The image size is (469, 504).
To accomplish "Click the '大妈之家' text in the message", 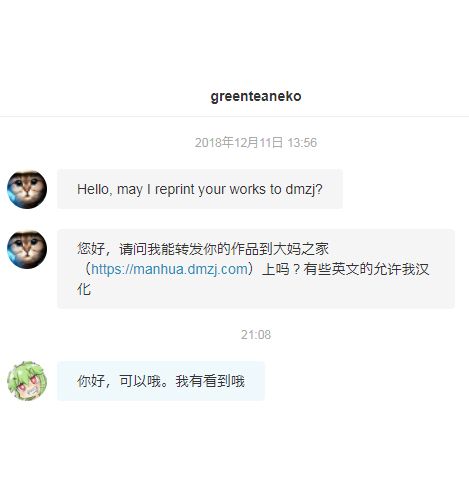I will tap(301, 249).
